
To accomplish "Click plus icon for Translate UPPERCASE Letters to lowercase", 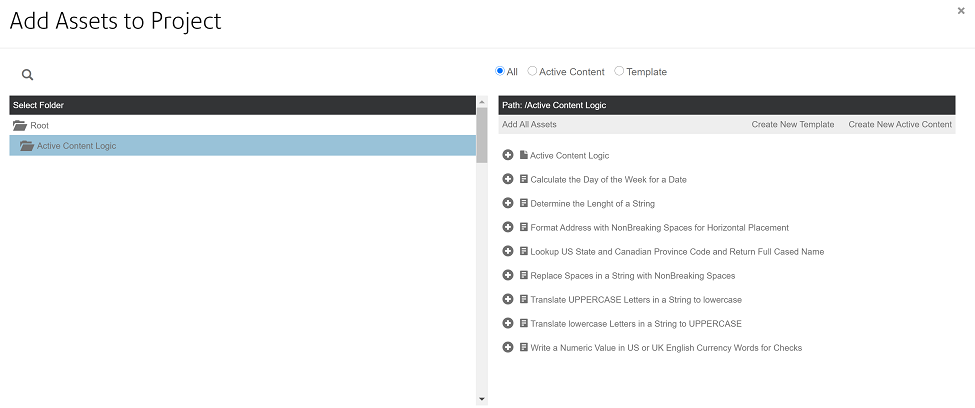I will 507,299.
